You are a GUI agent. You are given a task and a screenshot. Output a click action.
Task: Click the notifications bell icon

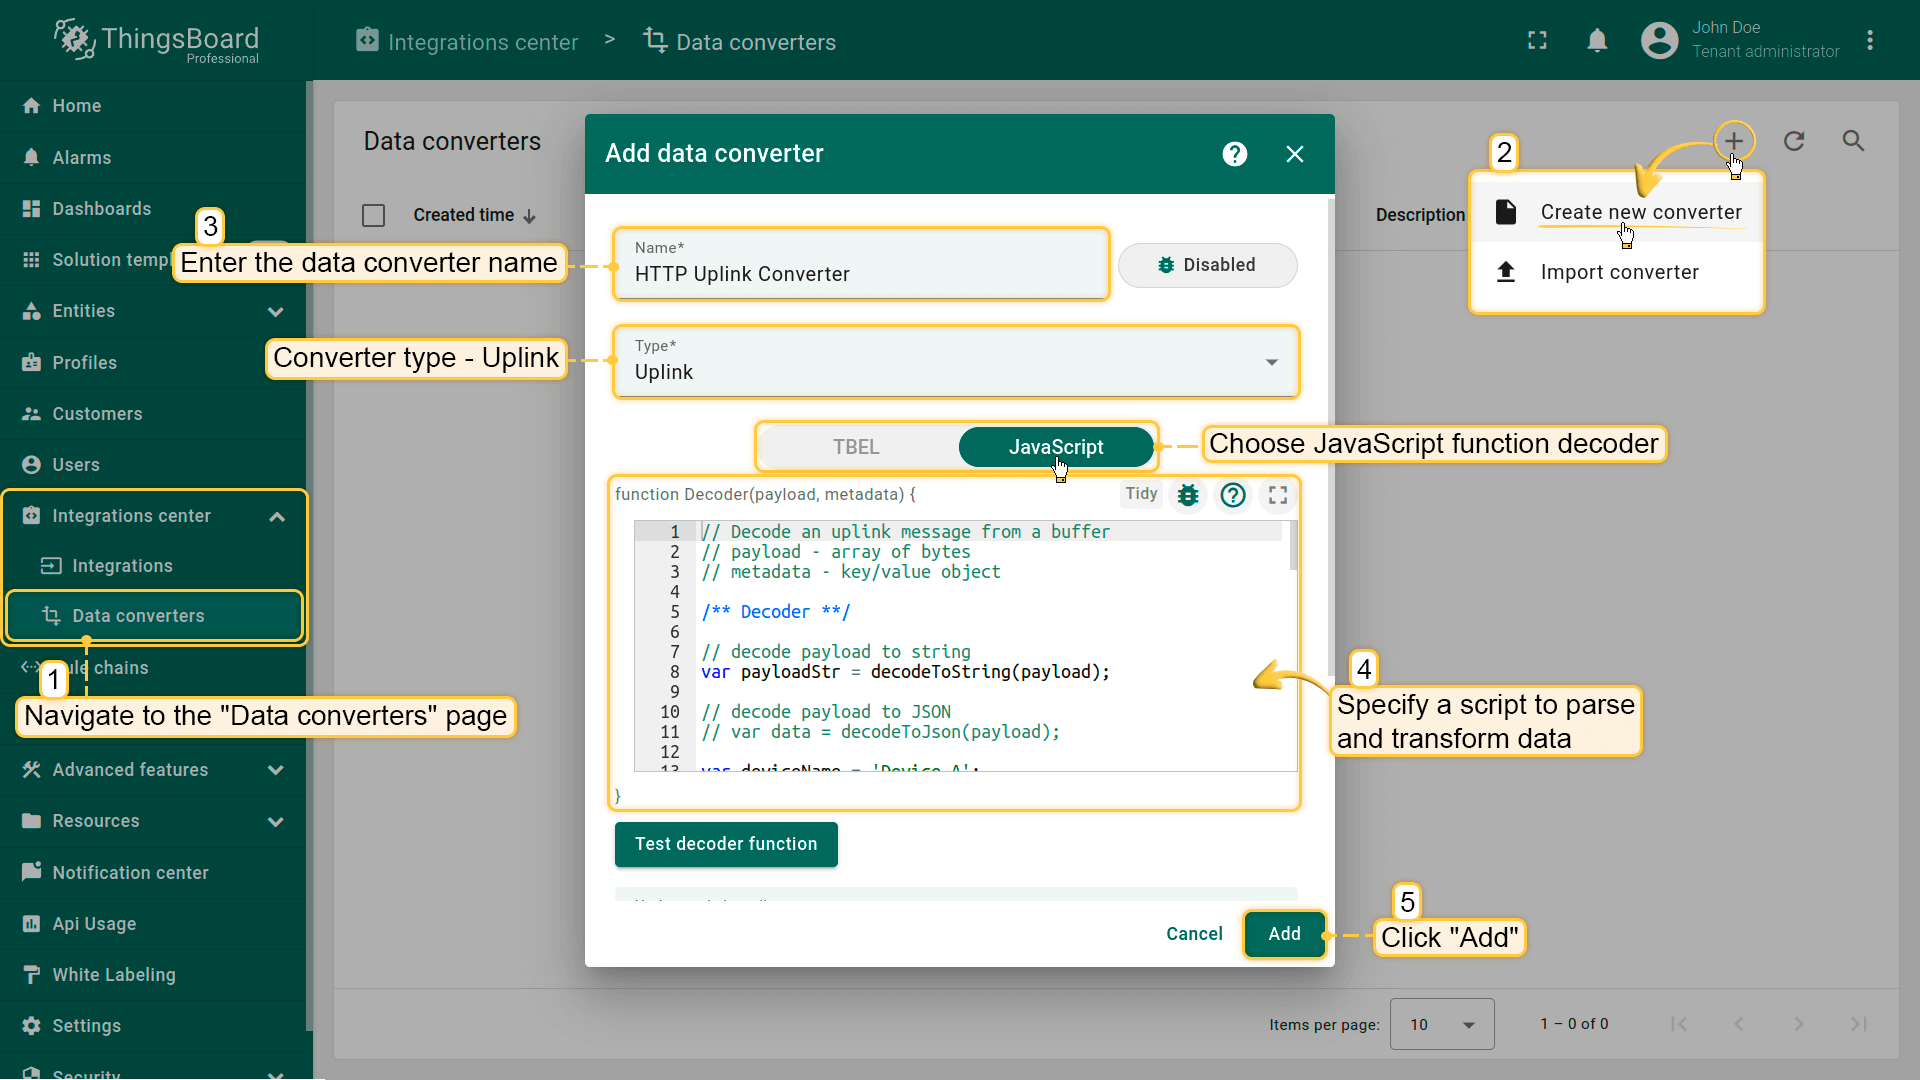click(x=1597, y=41)
